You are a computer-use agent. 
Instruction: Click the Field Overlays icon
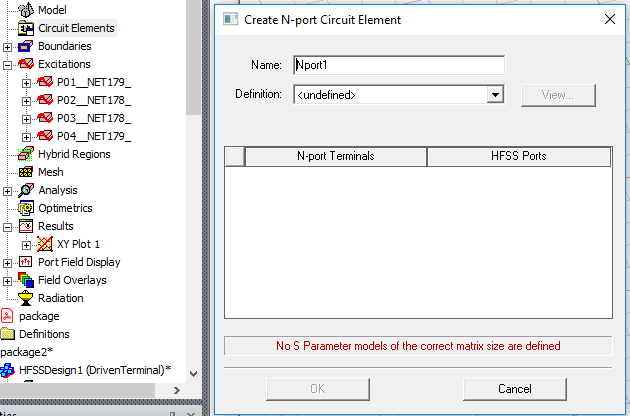(27, 280)
